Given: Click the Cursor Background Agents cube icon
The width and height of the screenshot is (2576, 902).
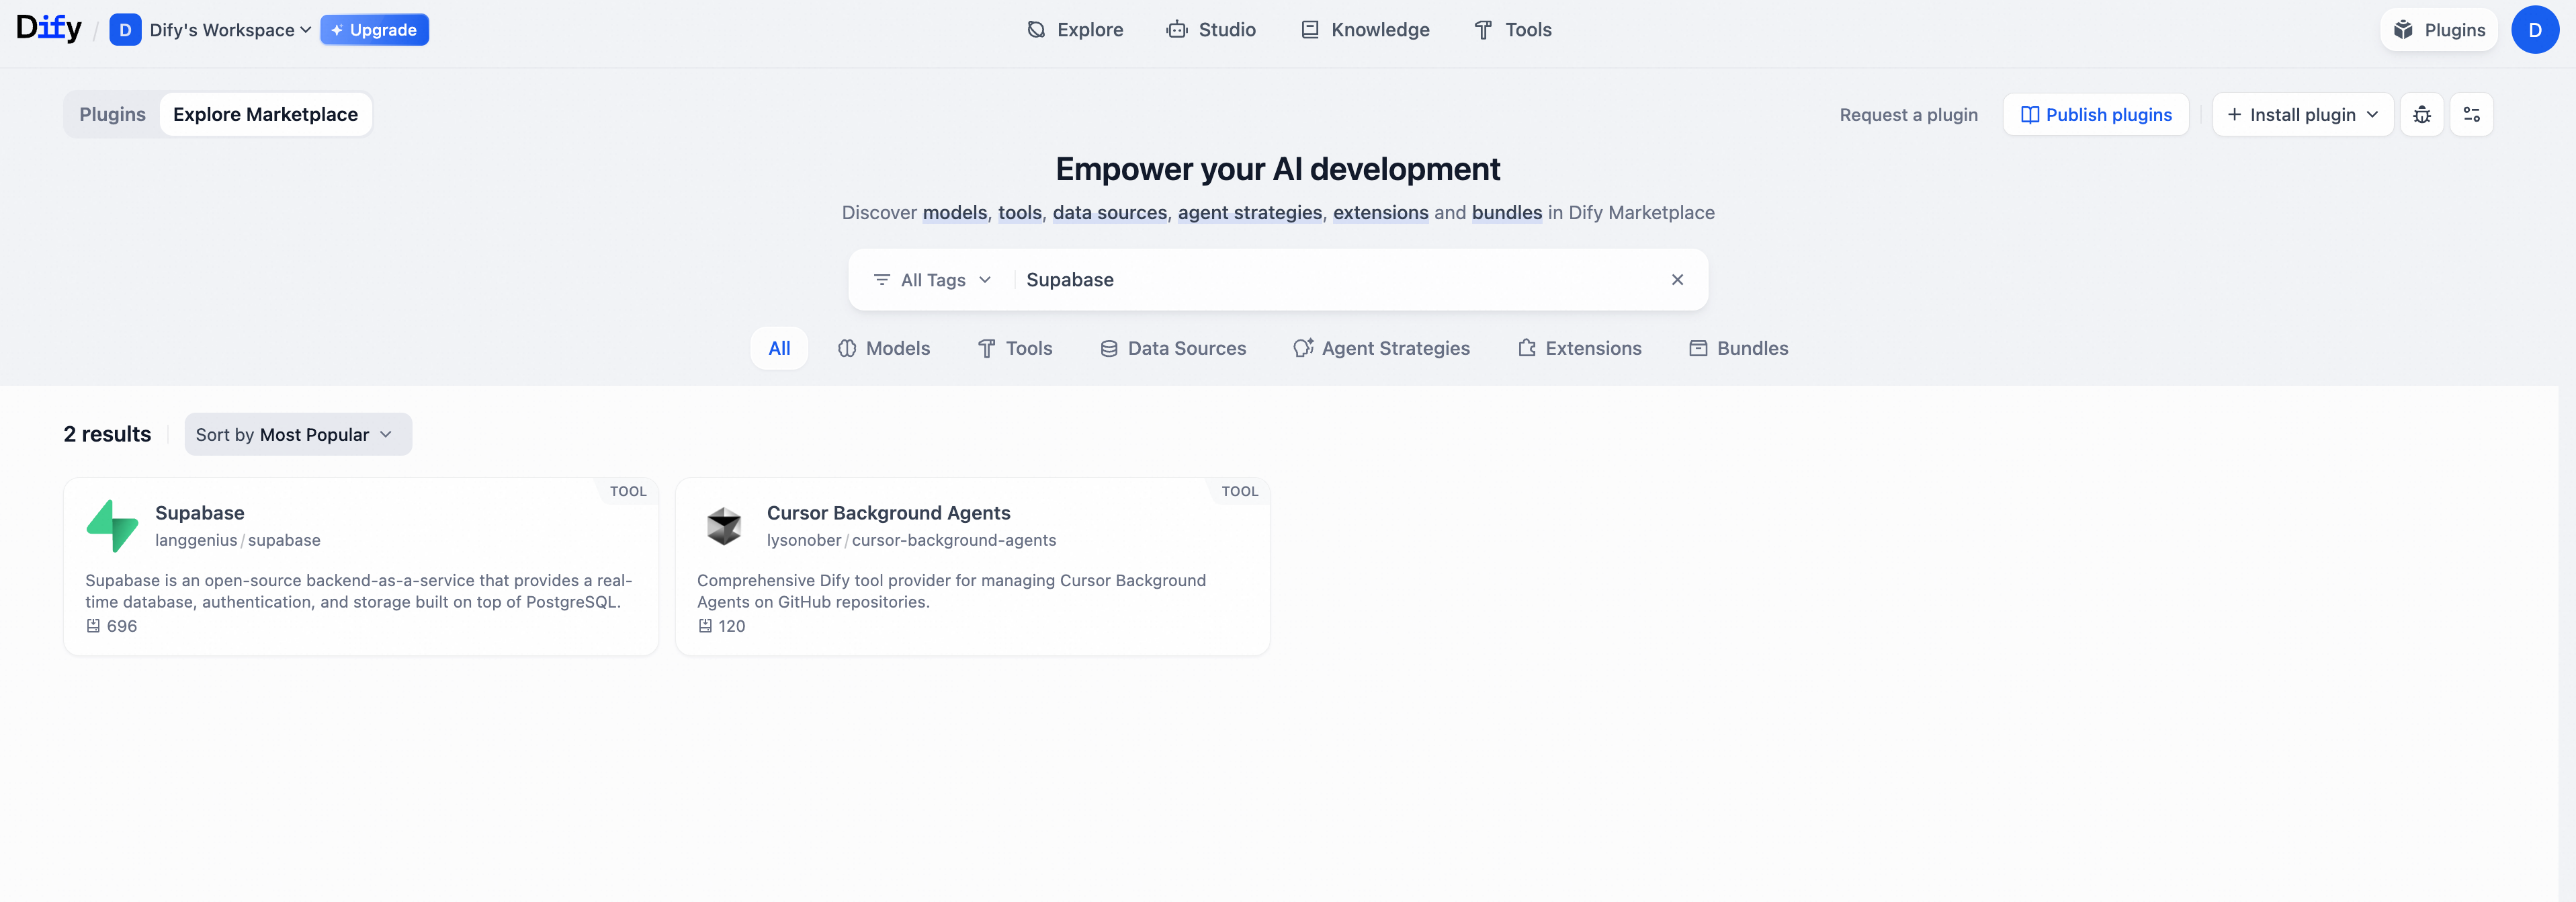Looking at the screenshot, I should pyautogui.click(x=723, y=526).
